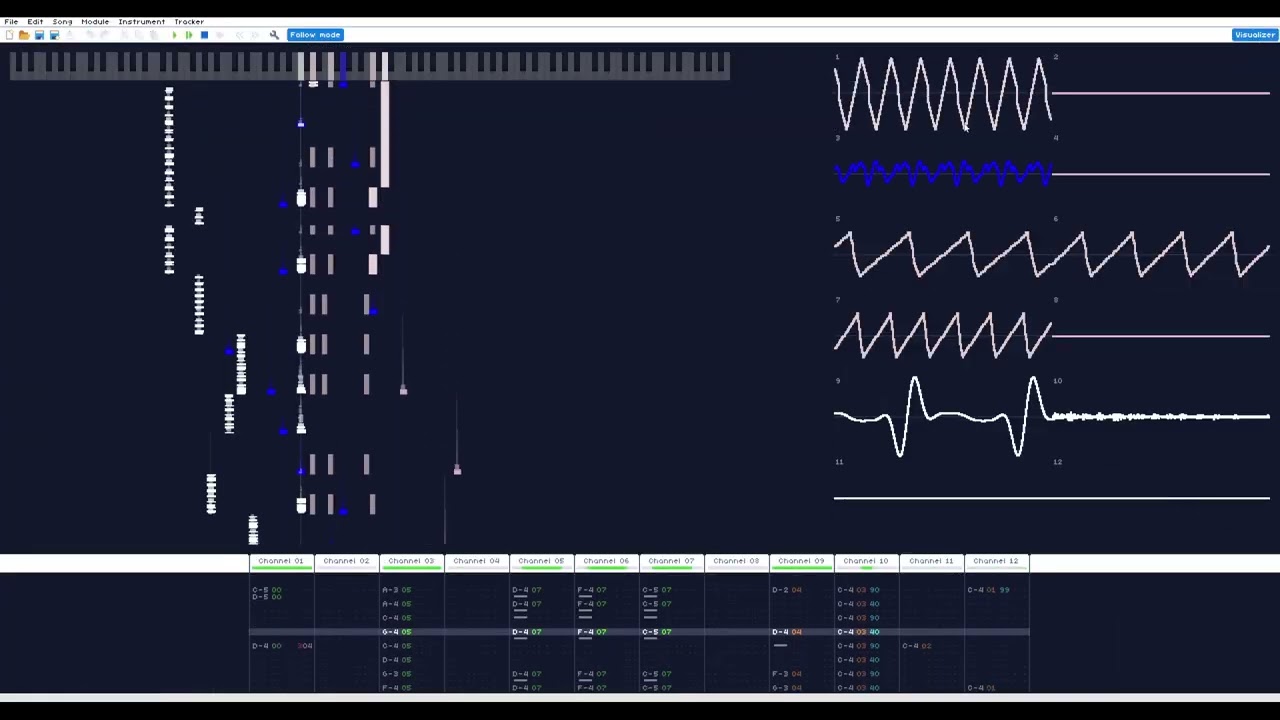Open tracker settings via the wrench icon

[274, 35]
